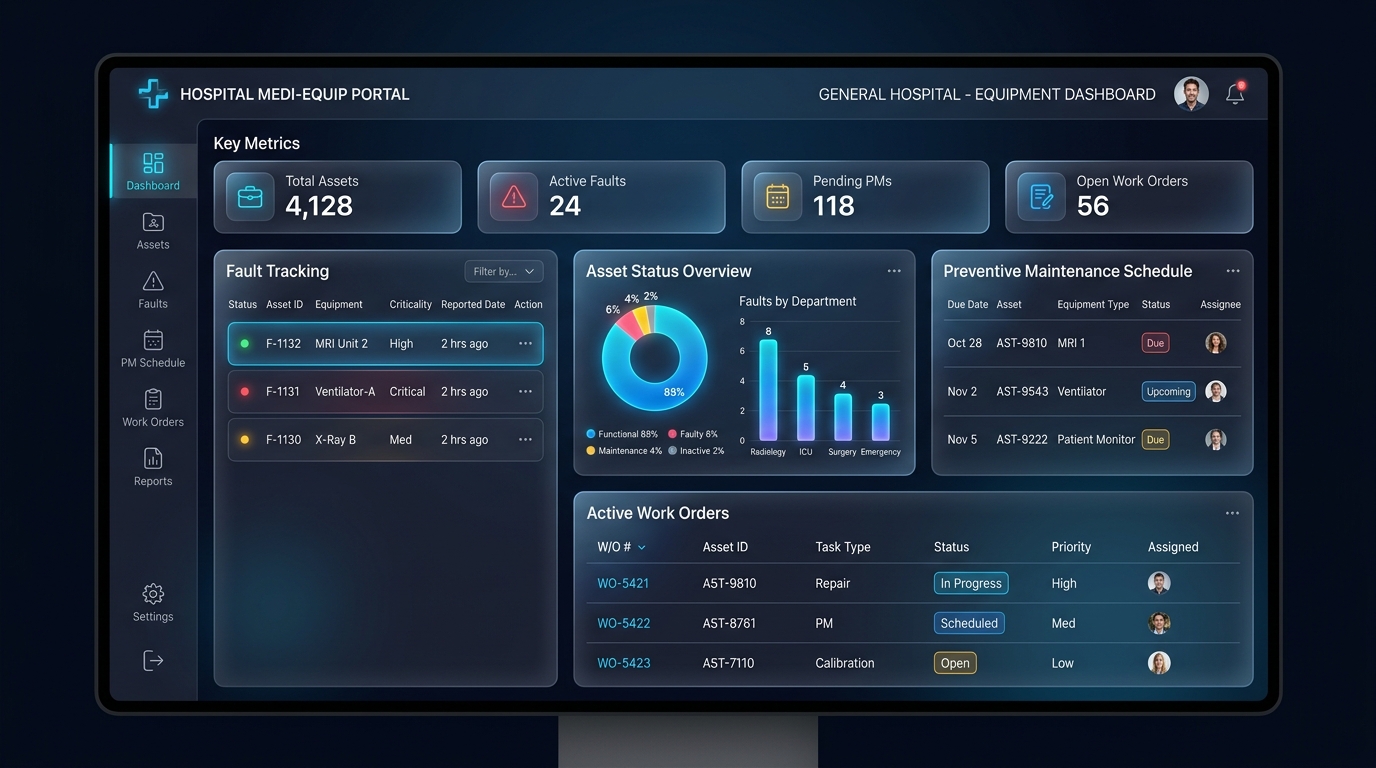Click the Scheduled status badge

pos(969,623)
